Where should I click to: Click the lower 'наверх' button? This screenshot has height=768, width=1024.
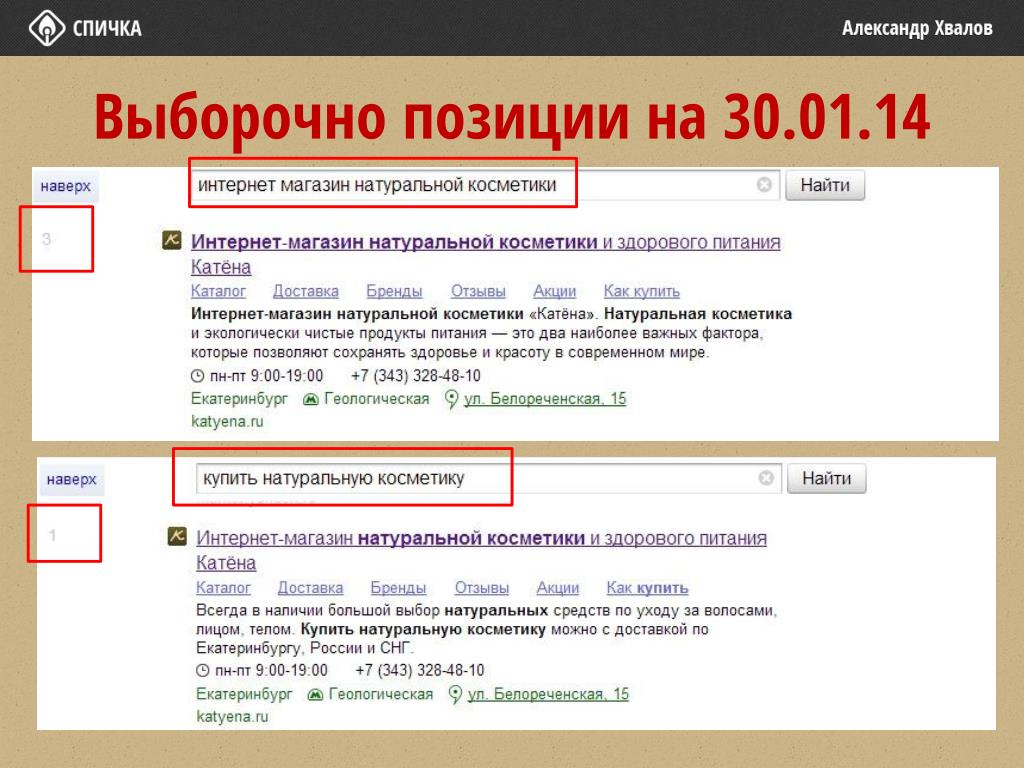click(x=71, y=479)
